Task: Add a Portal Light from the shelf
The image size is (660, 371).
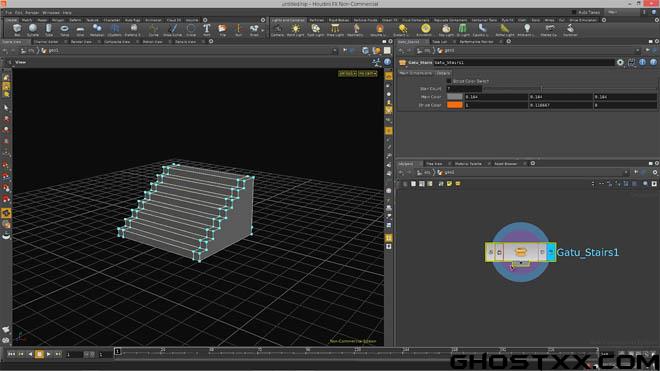Action: (504, 29)
